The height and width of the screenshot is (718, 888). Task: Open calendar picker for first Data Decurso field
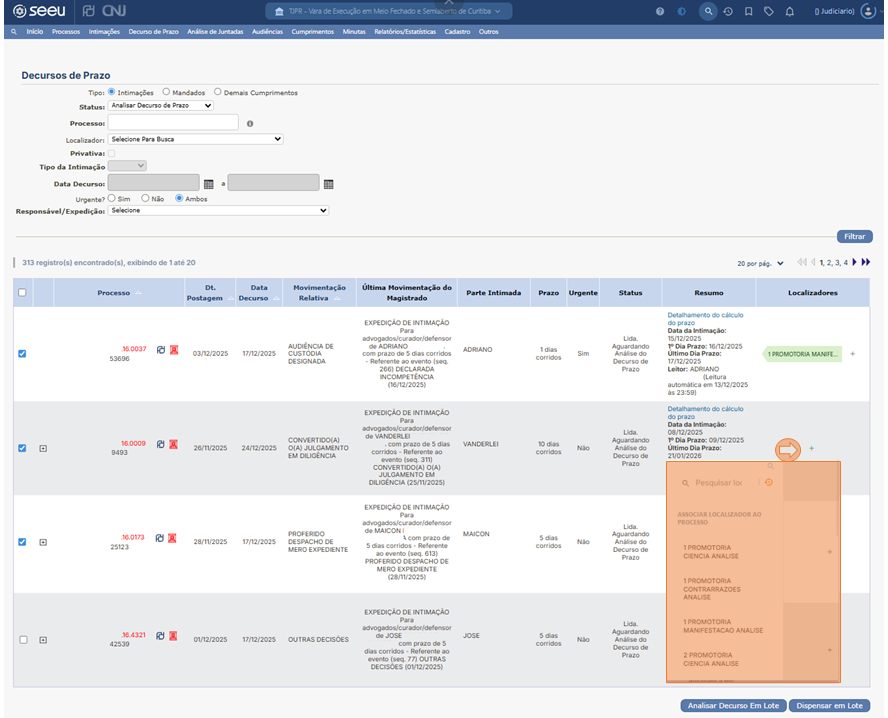pos(209,184)
